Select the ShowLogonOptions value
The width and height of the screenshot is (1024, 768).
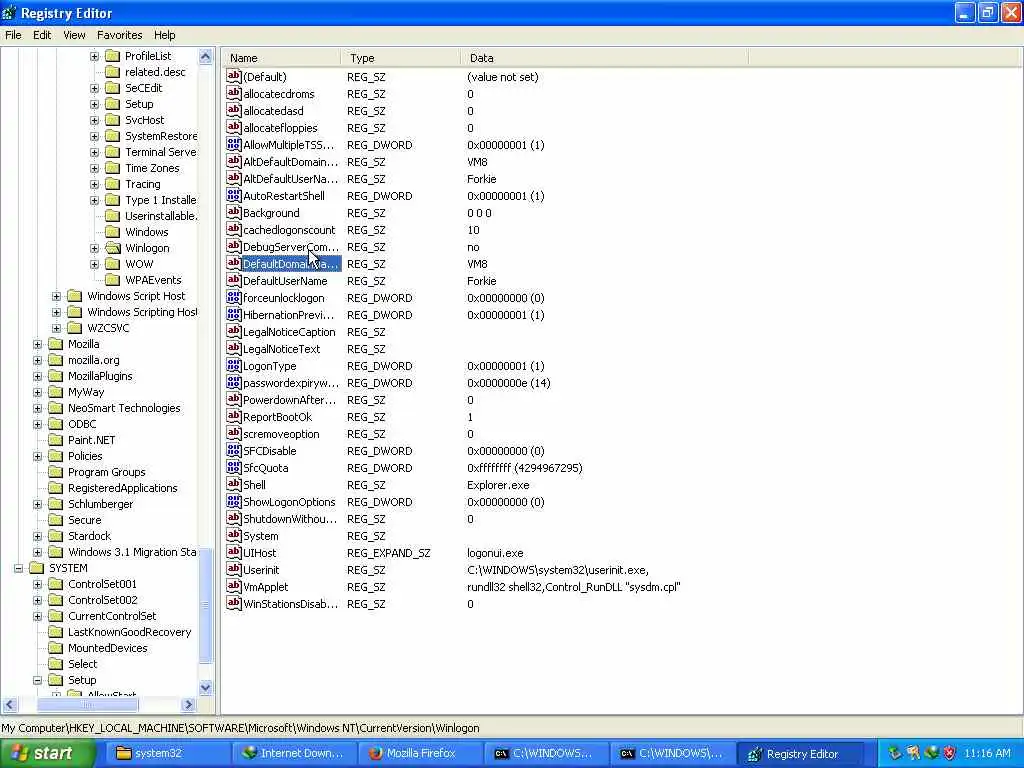[289, 502]
